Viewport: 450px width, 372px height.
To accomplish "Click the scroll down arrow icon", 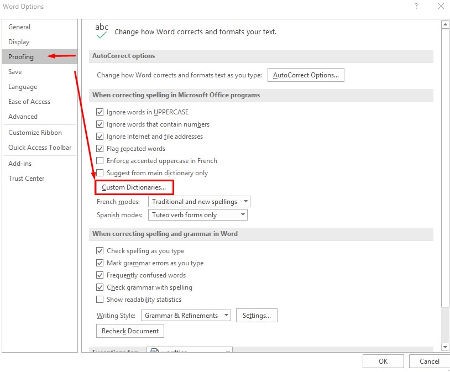I will click(445, 347).
